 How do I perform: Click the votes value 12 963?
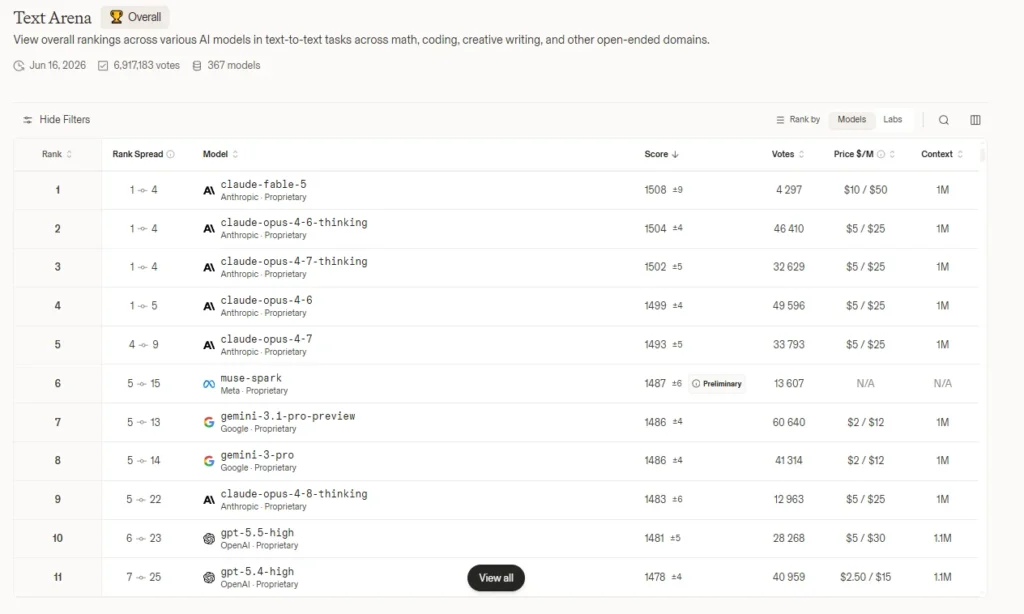tap(788, 500)
